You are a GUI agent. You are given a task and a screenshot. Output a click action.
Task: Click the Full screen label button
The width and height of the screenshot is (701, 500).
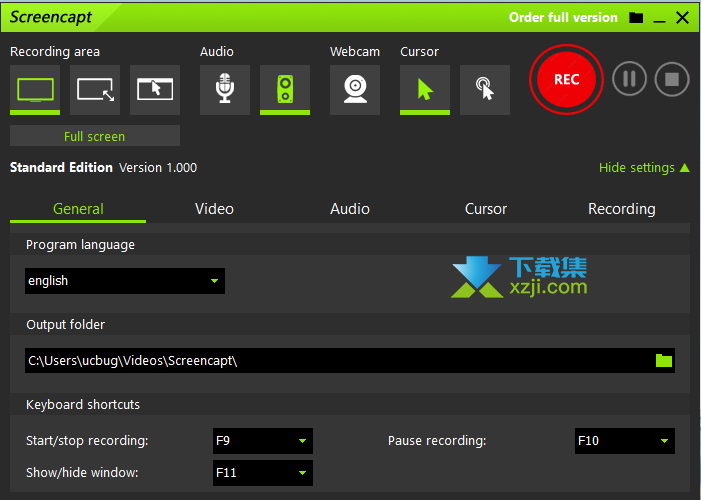[x=95, y=136]
